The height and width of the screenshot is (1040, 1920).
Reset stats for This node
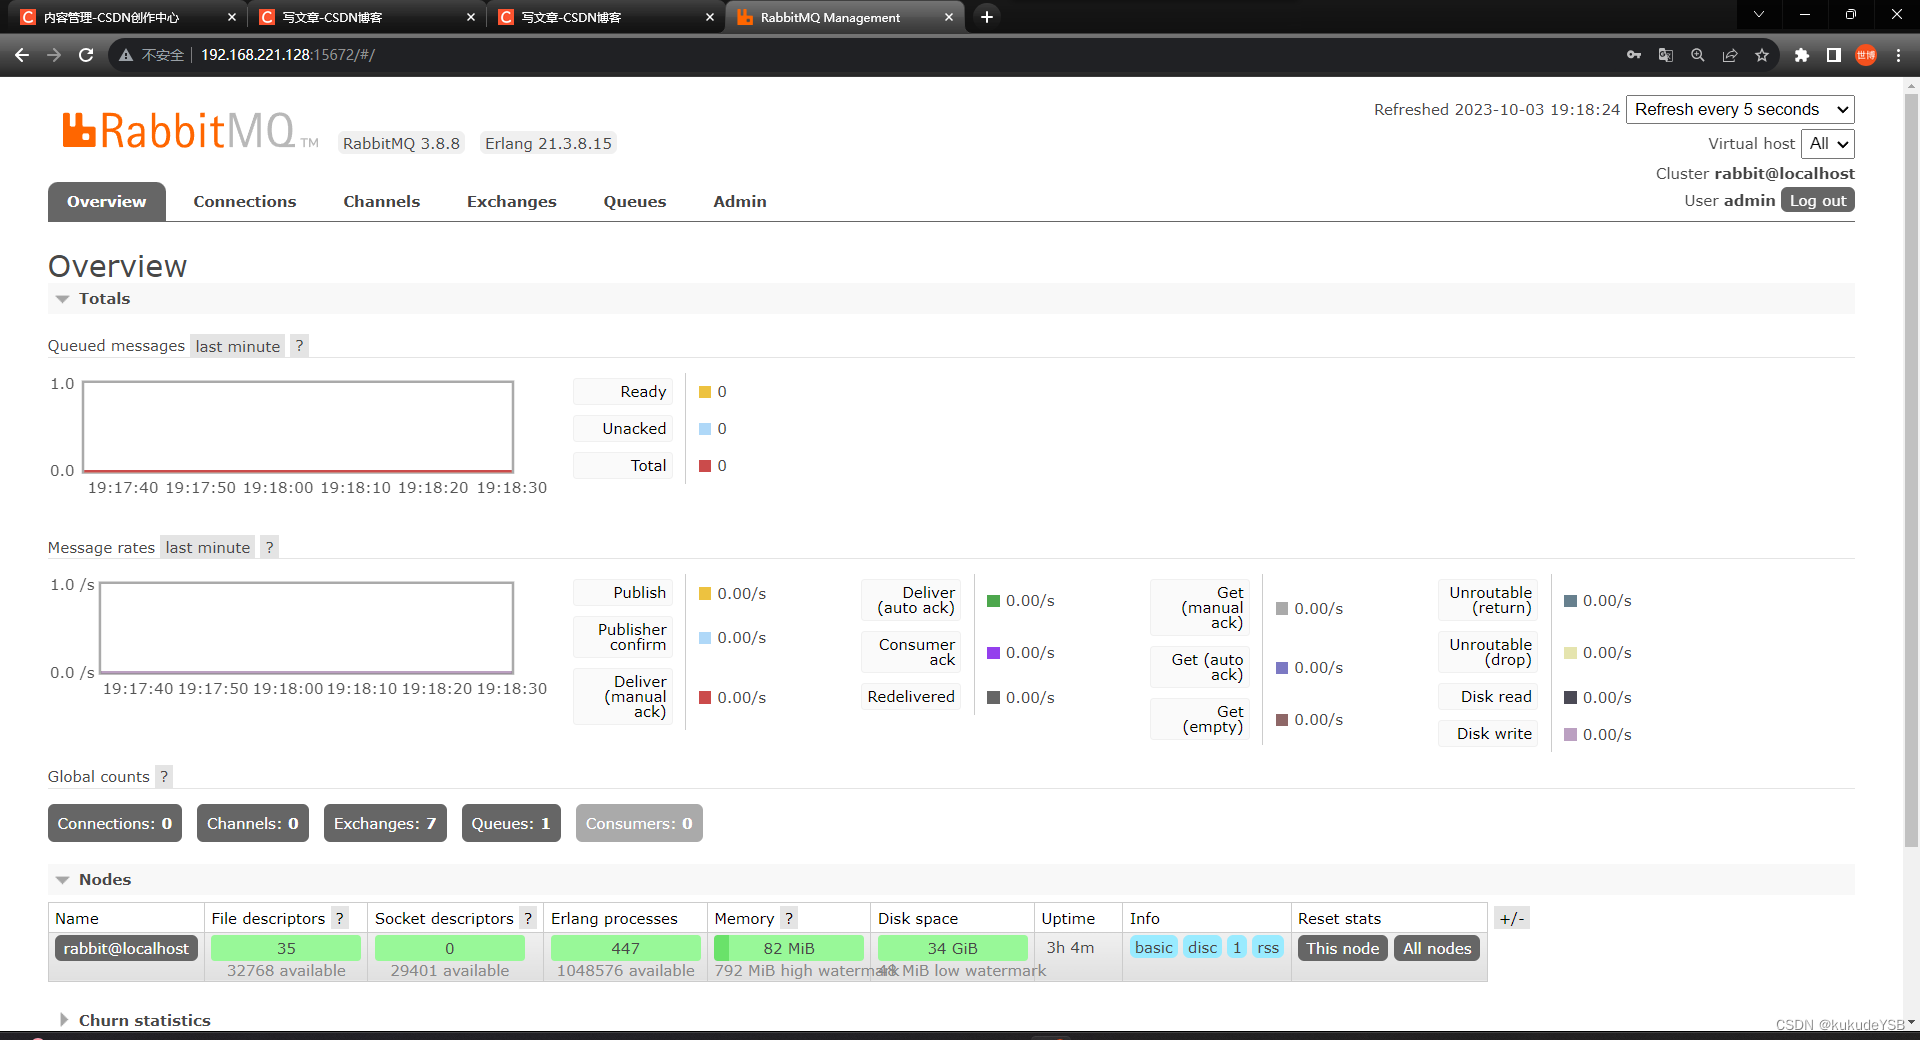click(x=1342, y=948)
